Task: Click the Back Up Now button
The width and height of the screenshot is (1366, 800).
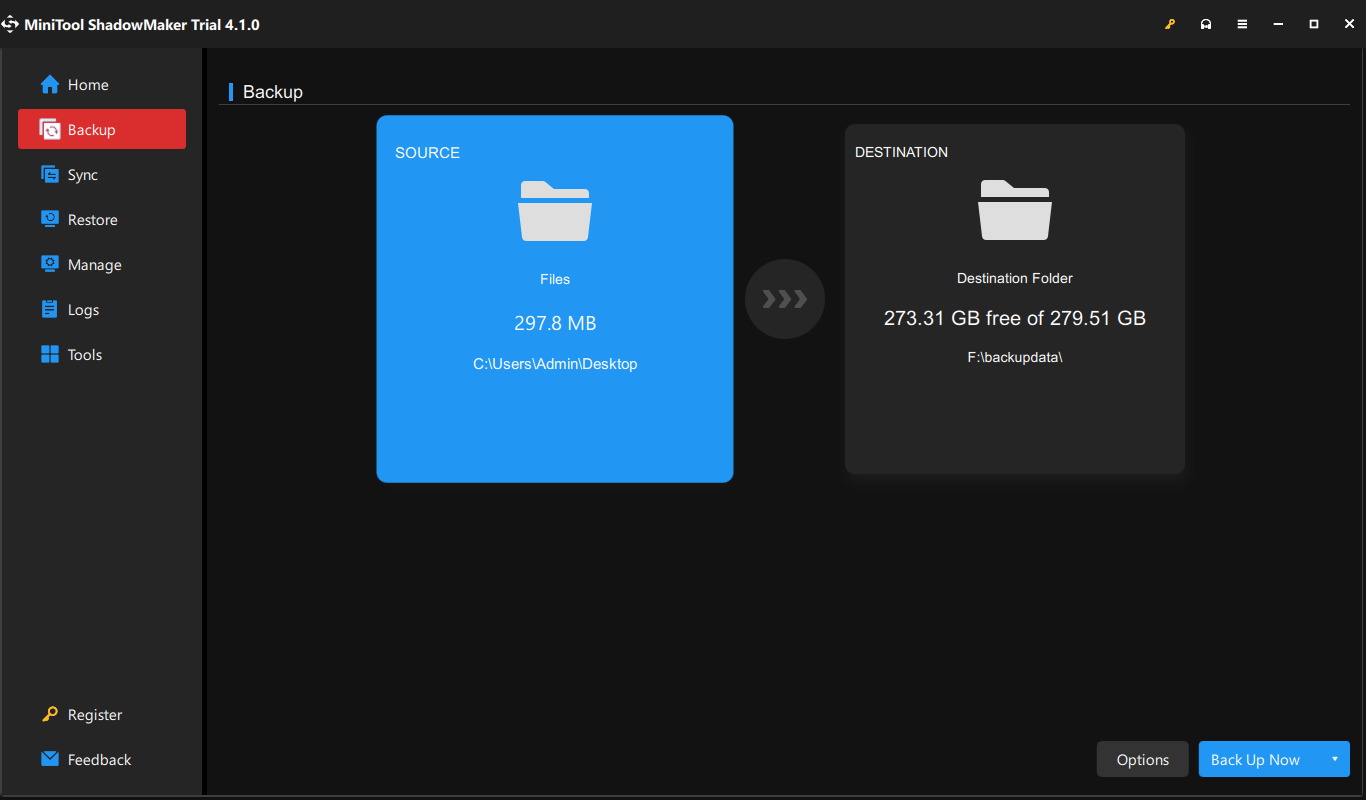Action: click(x=1255, y=759)
